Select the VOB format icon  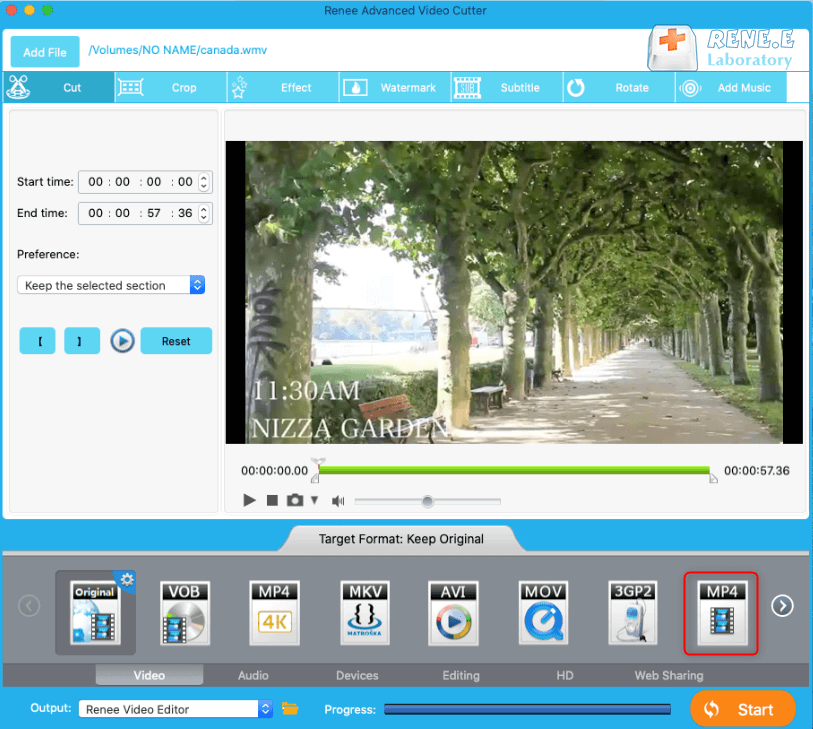click(x=185, y=613)
